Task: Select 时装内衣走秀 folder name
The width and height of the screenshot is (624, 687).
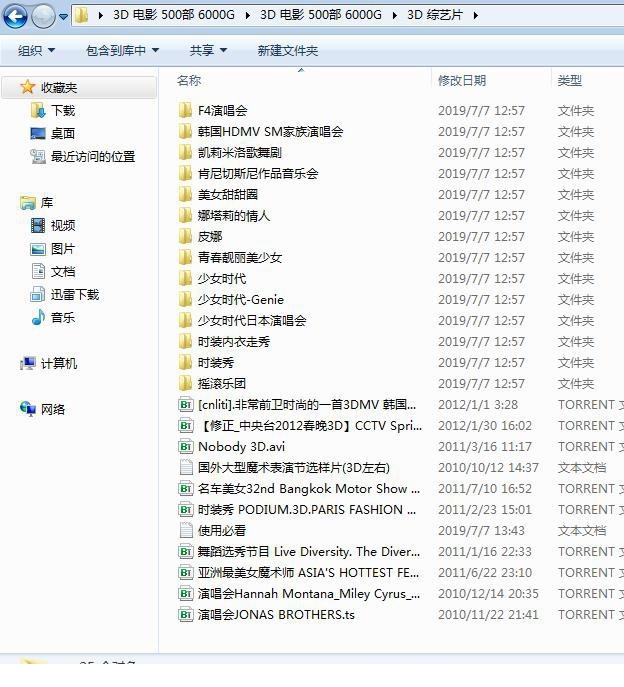Action: (234, 342)
